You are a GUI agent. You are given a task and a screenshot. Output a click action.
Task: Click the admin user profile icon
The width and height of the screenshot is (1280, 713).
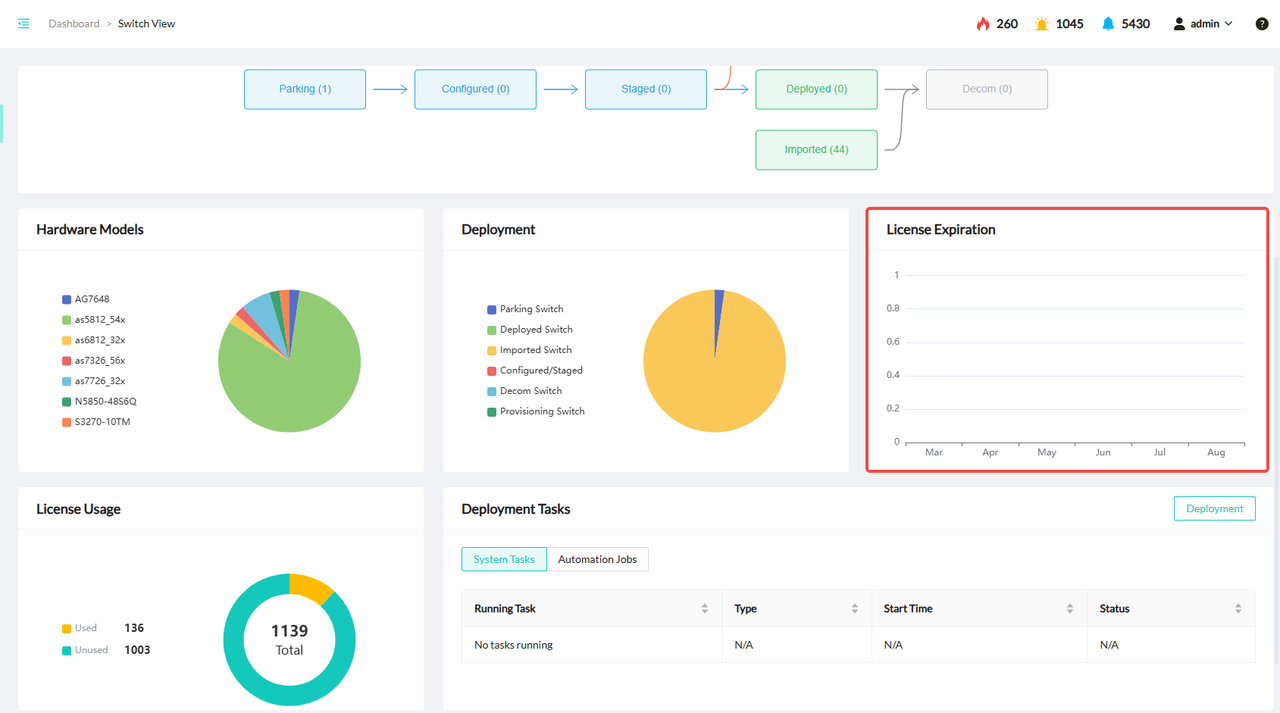coord(1179,24)
